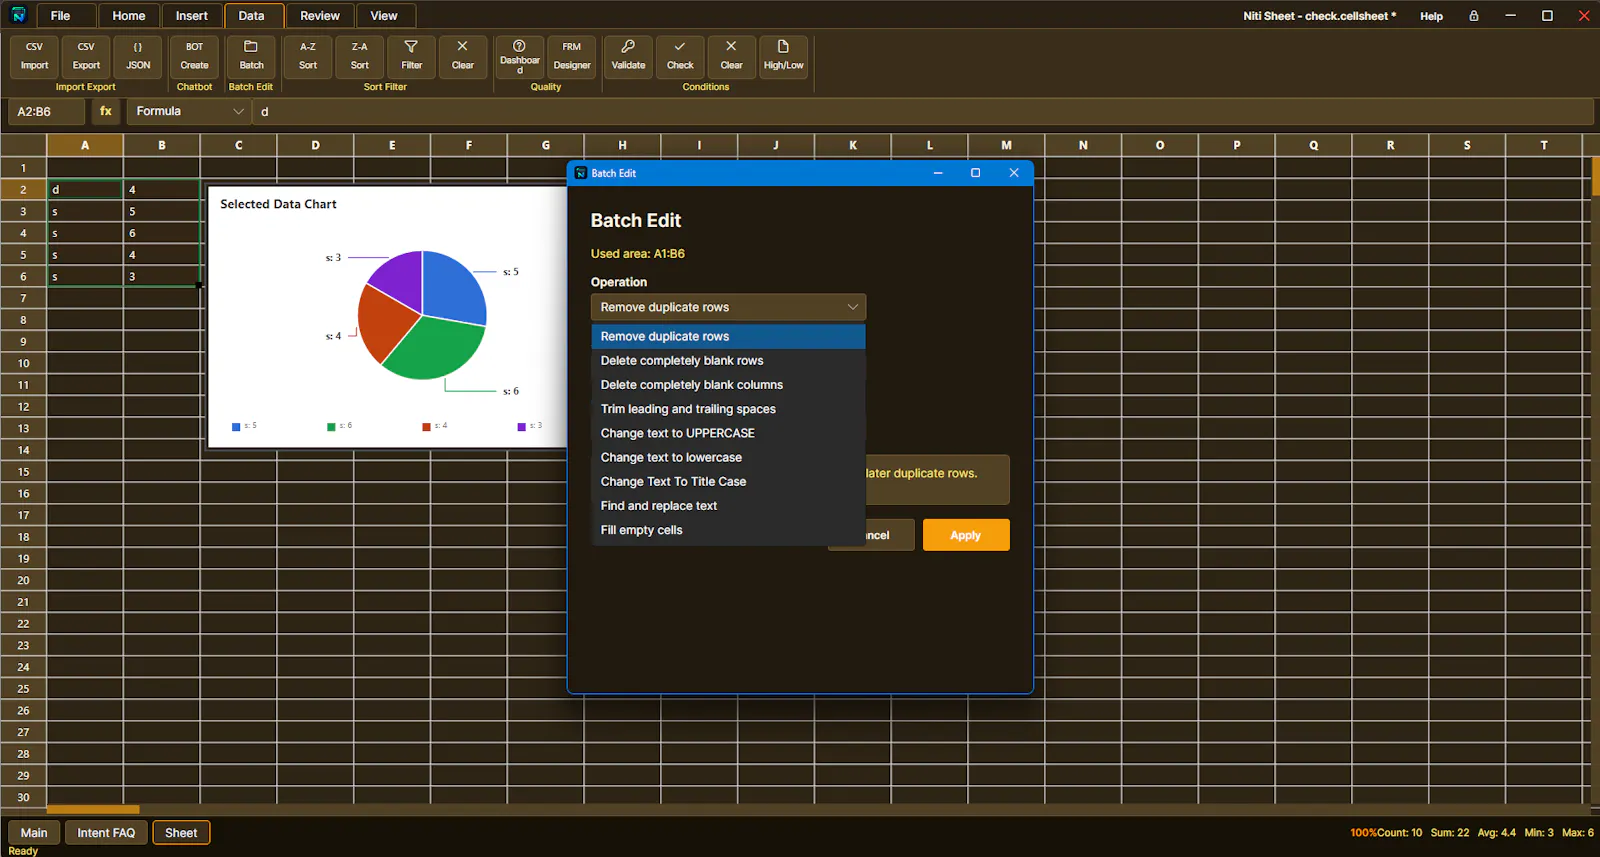1600x857 pixels.
Task: Click the vertical scrollbar thumb
Action: tap(1595, 175)
